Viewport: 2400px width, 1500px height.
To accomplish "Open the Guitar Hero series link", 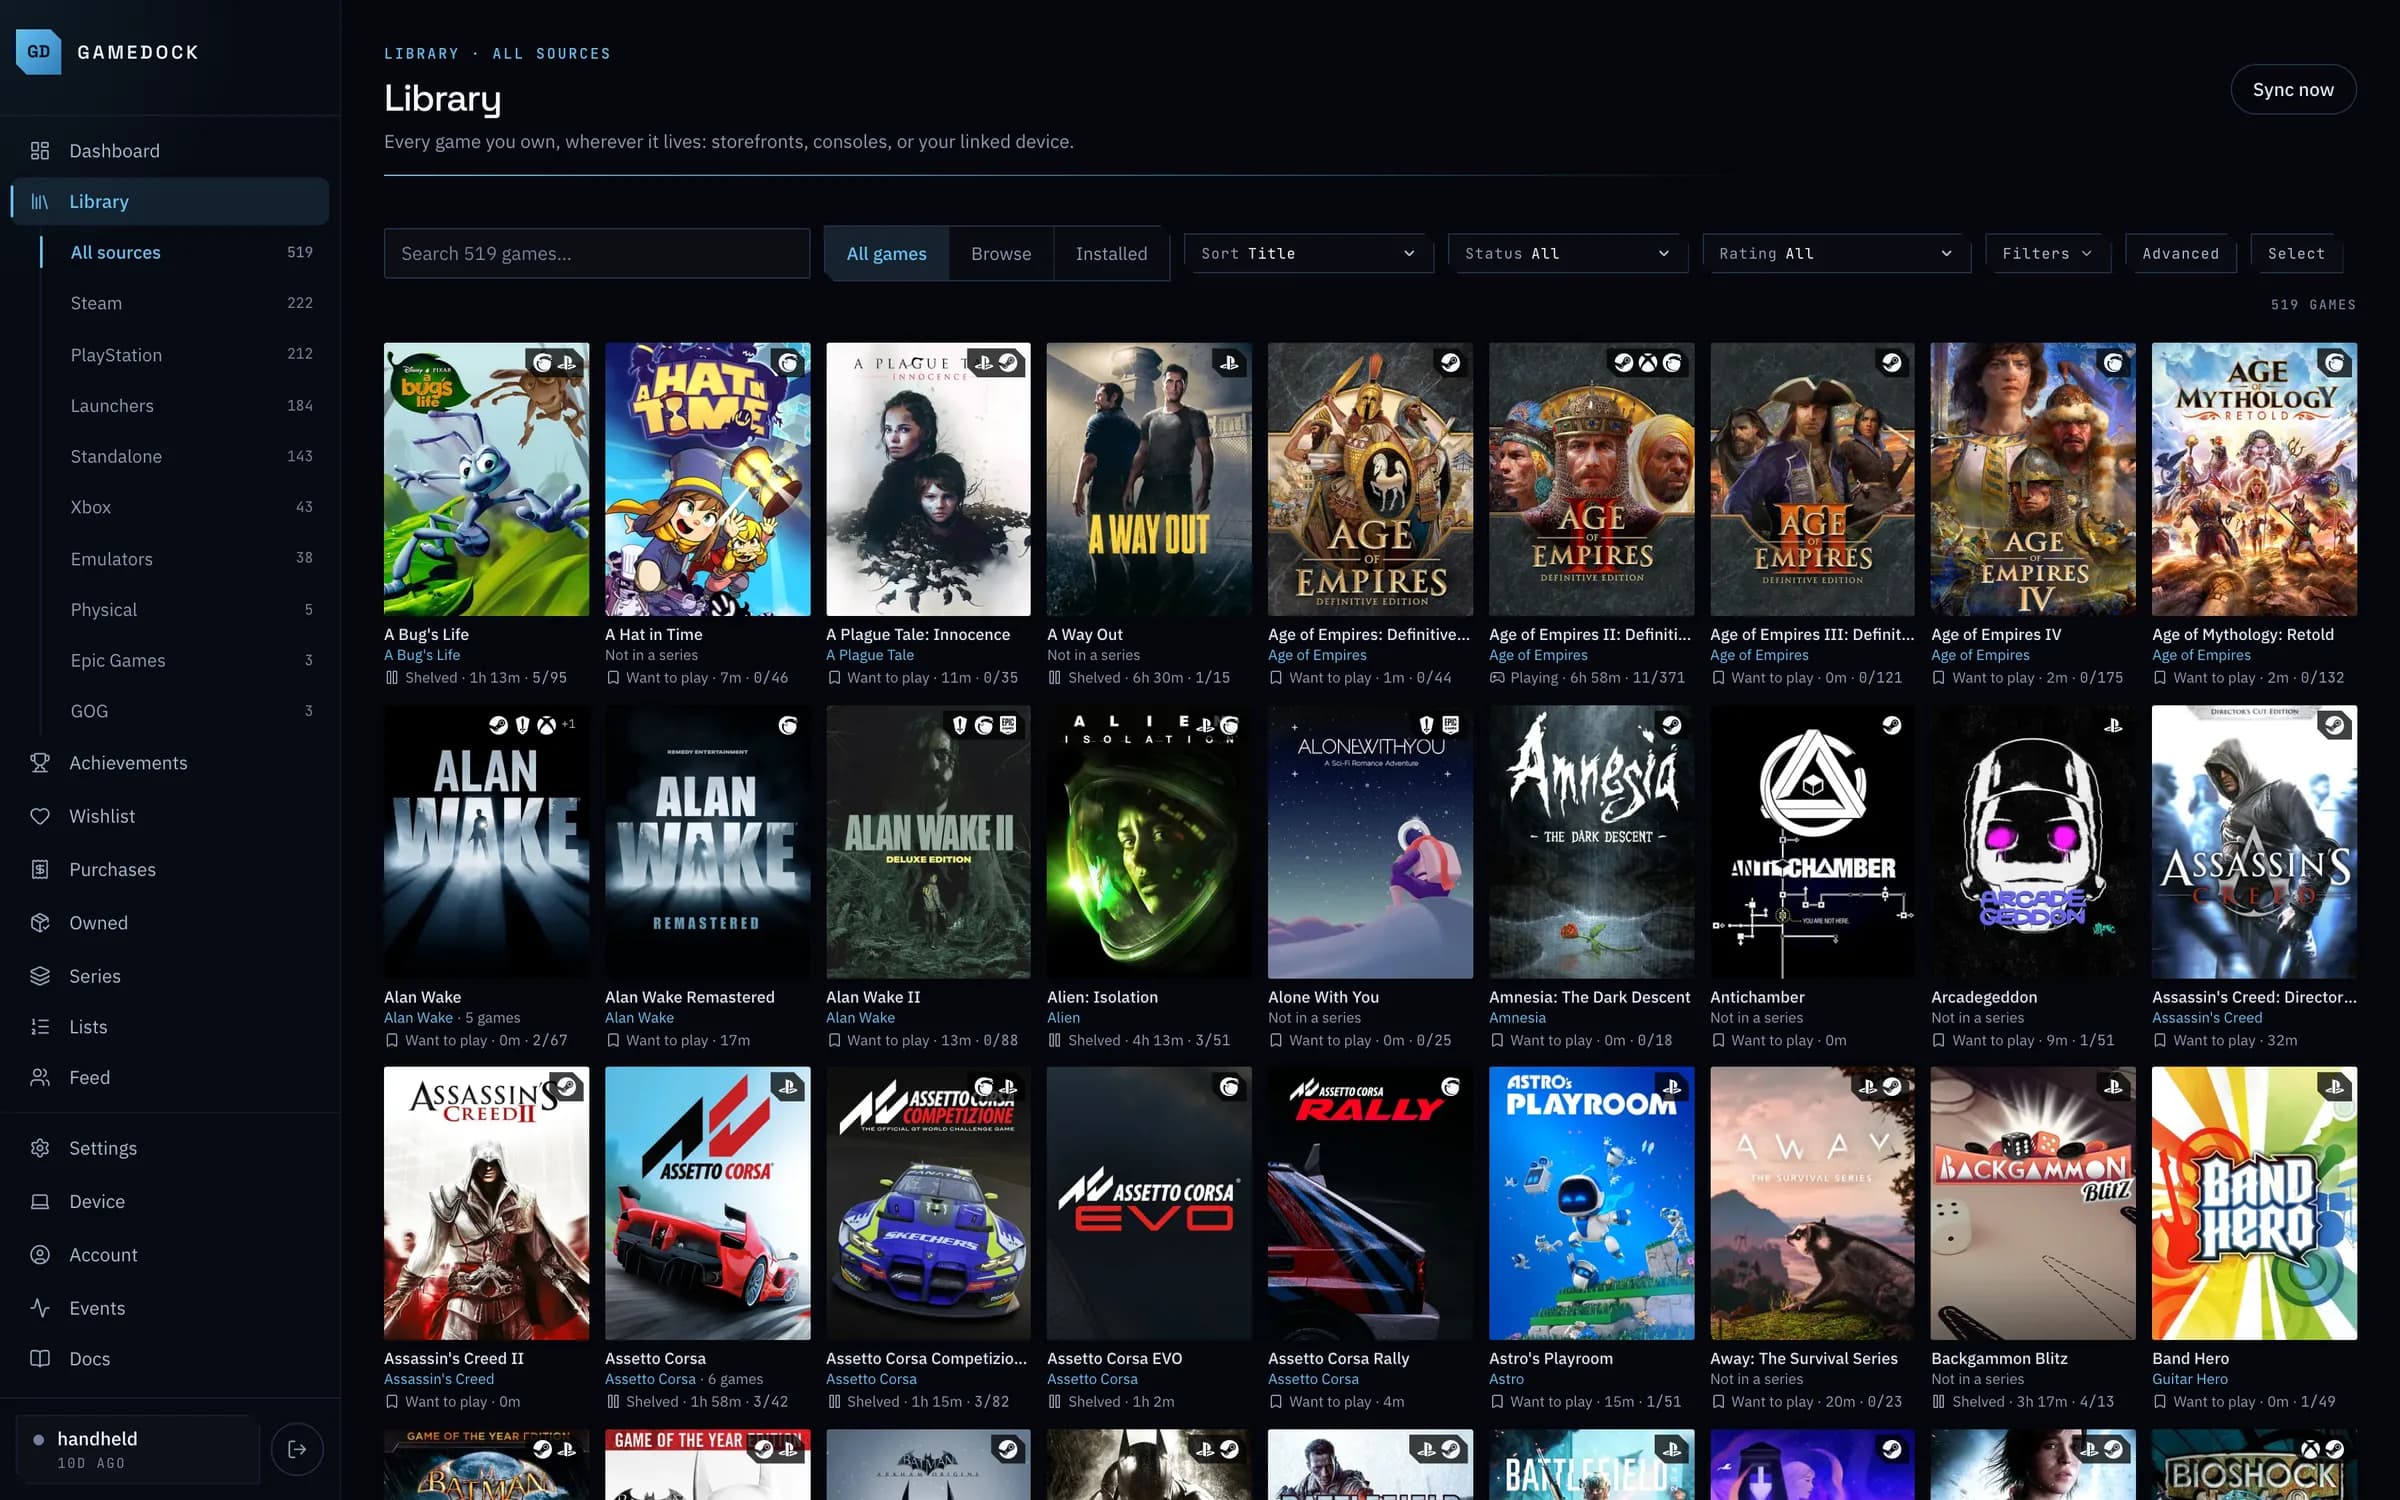I will 2190,1379.
